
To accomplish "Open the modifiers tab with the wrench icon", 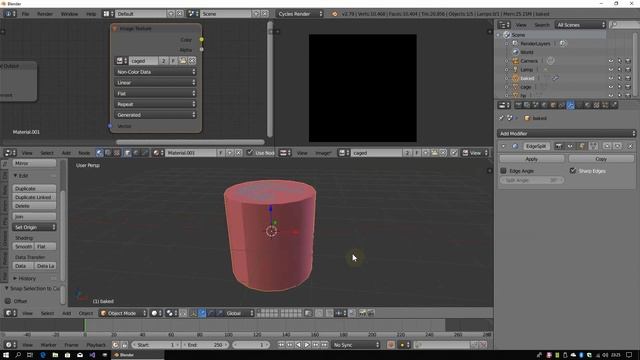I will [x=570, y=105].
